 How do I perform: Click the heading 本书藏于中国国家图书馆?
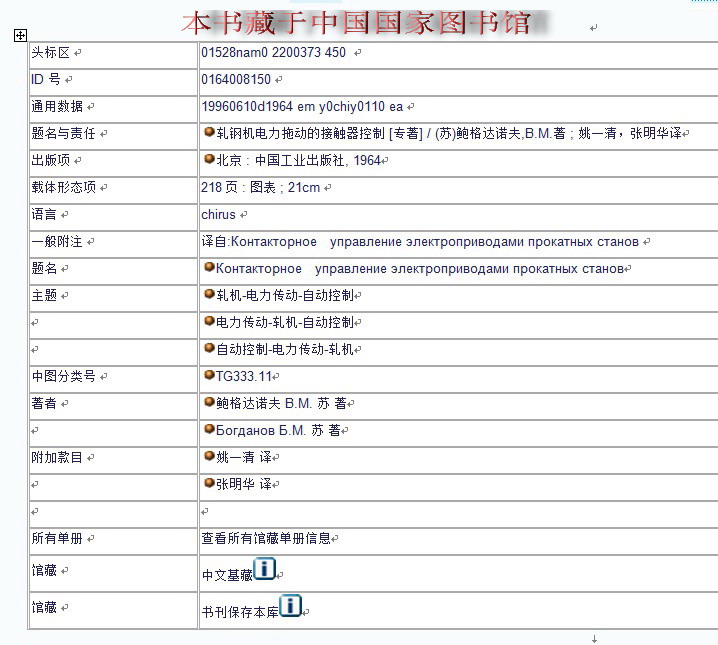coord(357,23)
